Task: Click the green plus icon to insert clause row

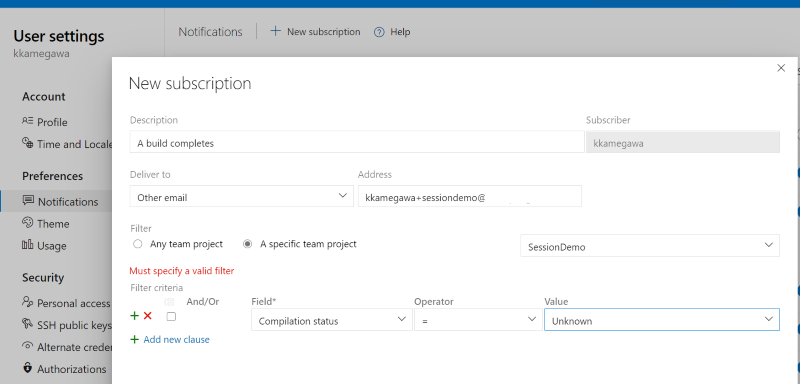Action: pyautogui.click(x=135, y=316)
